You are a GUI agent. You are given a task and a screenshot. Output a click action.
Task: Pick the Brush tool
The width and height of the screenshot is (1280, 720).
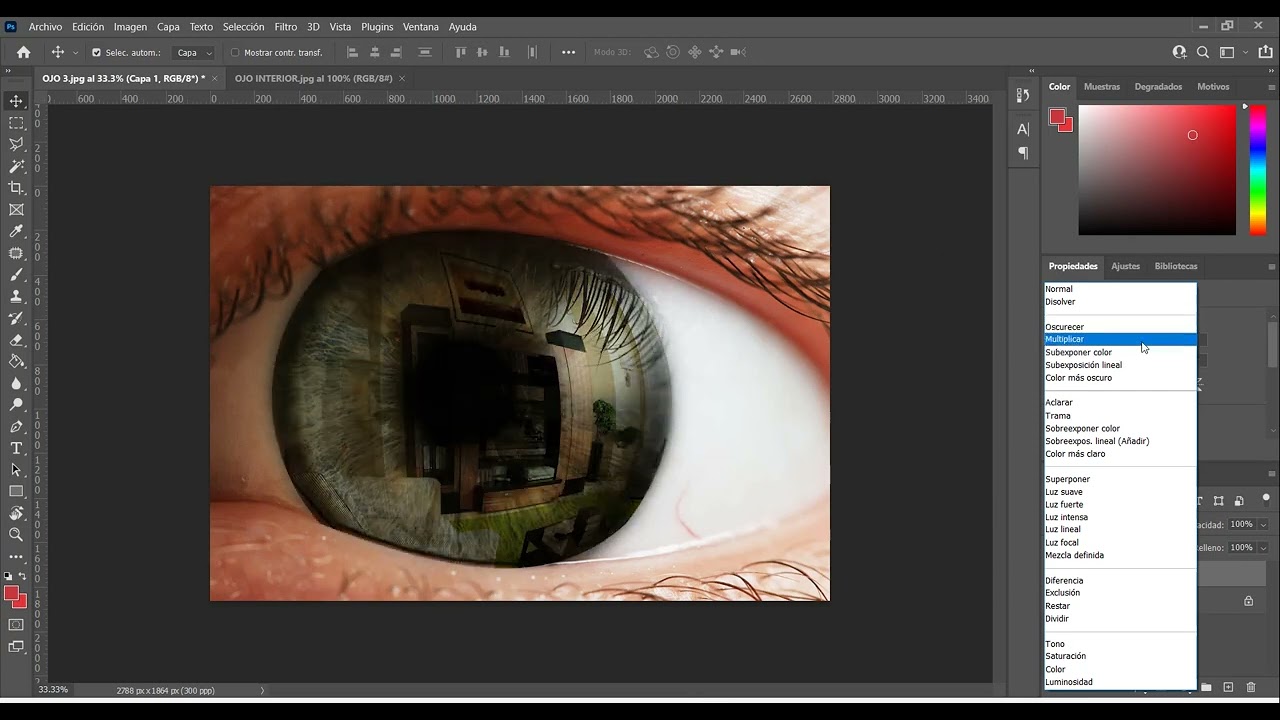coord(16,275)
